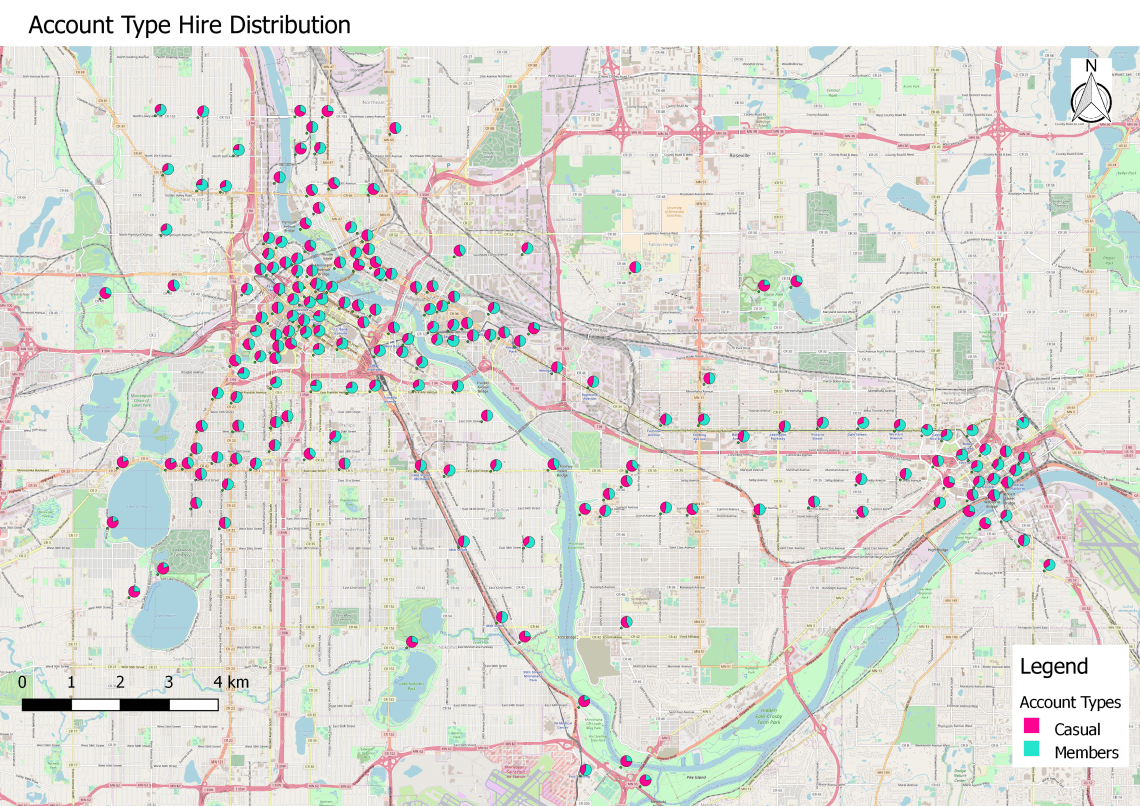Click the Account Type Hire Distribution title
This screenshot has width=1140, height=806.
189,25
